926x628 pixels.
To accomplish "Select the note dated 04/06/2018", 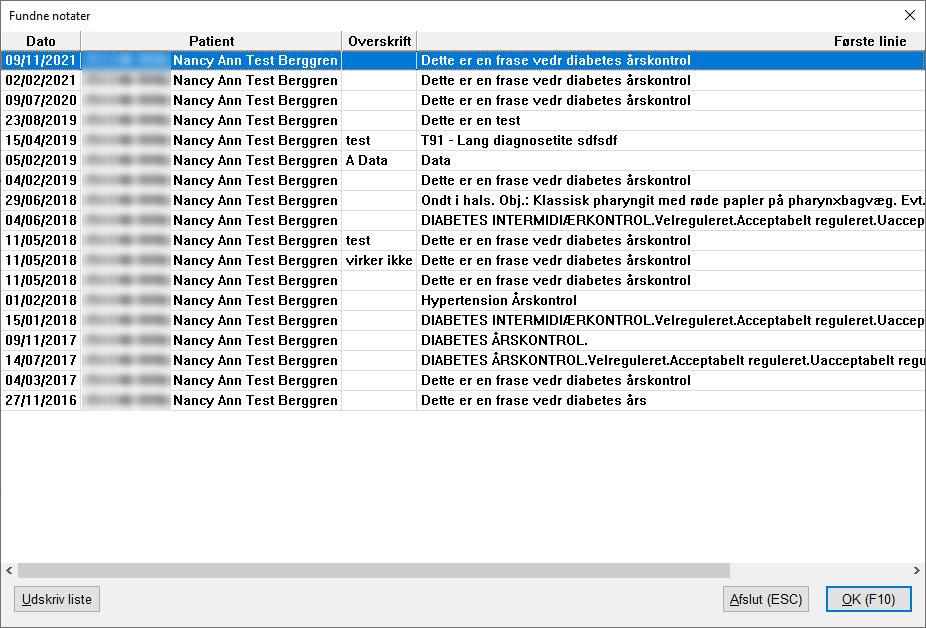I will click(463, 220).
